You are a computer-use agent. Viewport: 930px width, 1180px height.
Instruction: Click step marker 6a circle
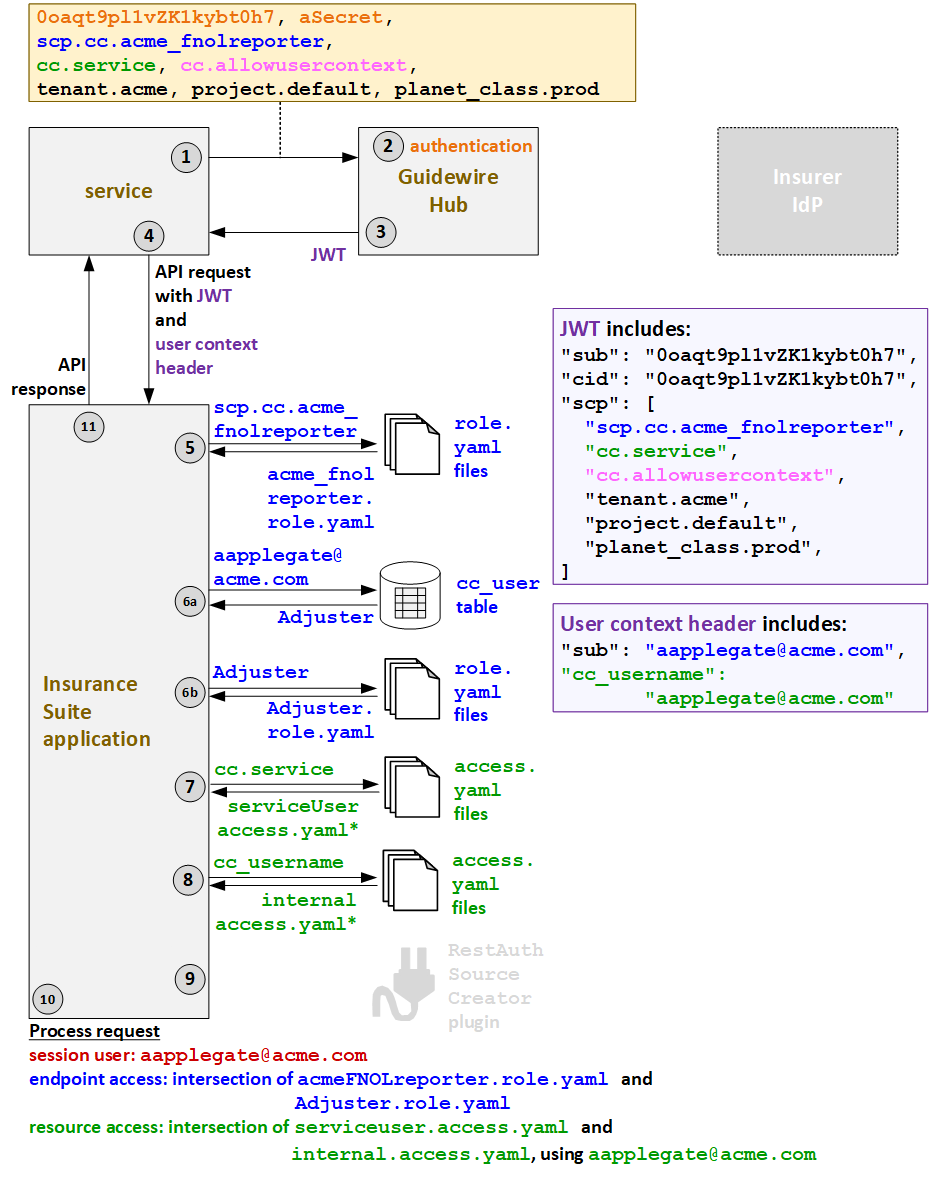[x=188, y=601]
